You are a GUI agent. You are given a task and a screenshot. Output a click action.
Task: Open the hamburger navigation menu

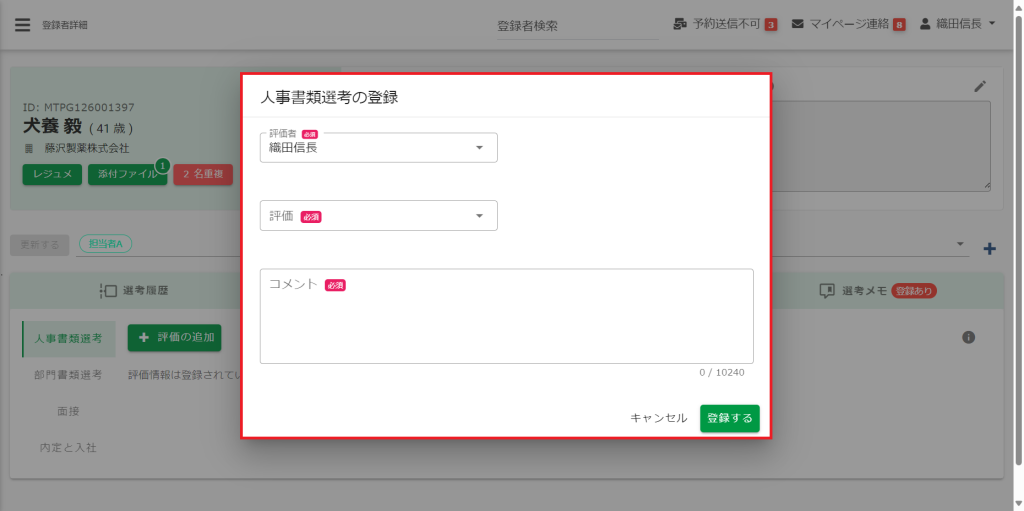[x=22, y=25]
